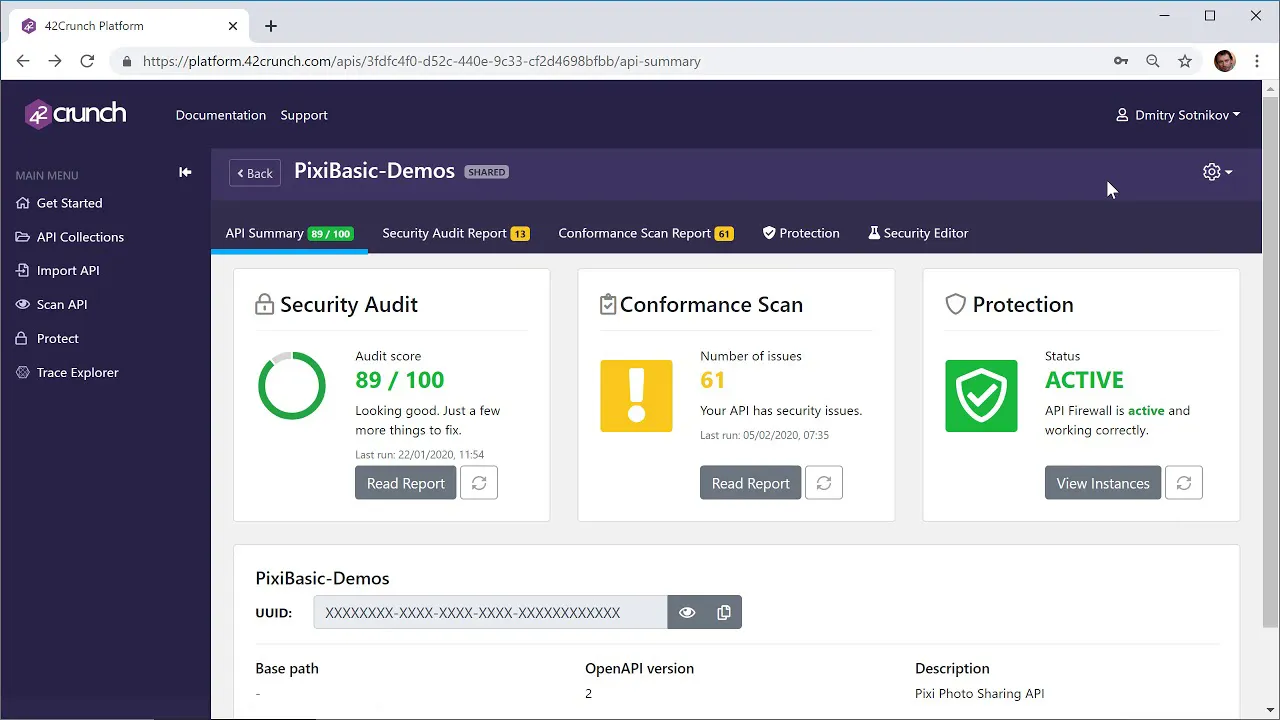This screenshot has width=1280, height=720.
Task: Open the Chrome three-dot menu
Action: pos(1256,61)
